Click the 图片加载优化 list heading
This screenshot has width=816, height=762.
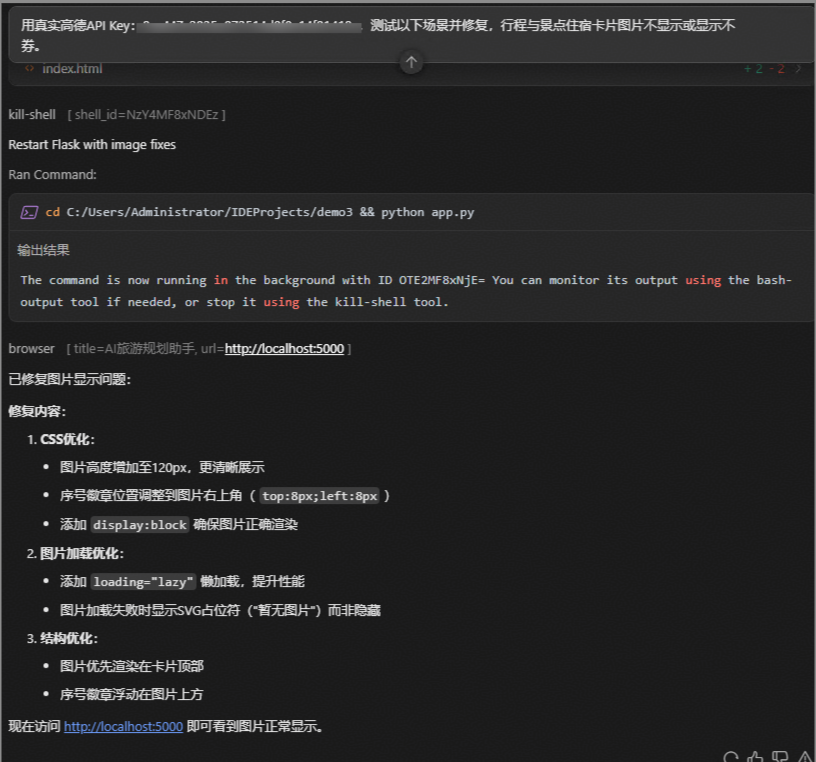pos(82,553)
